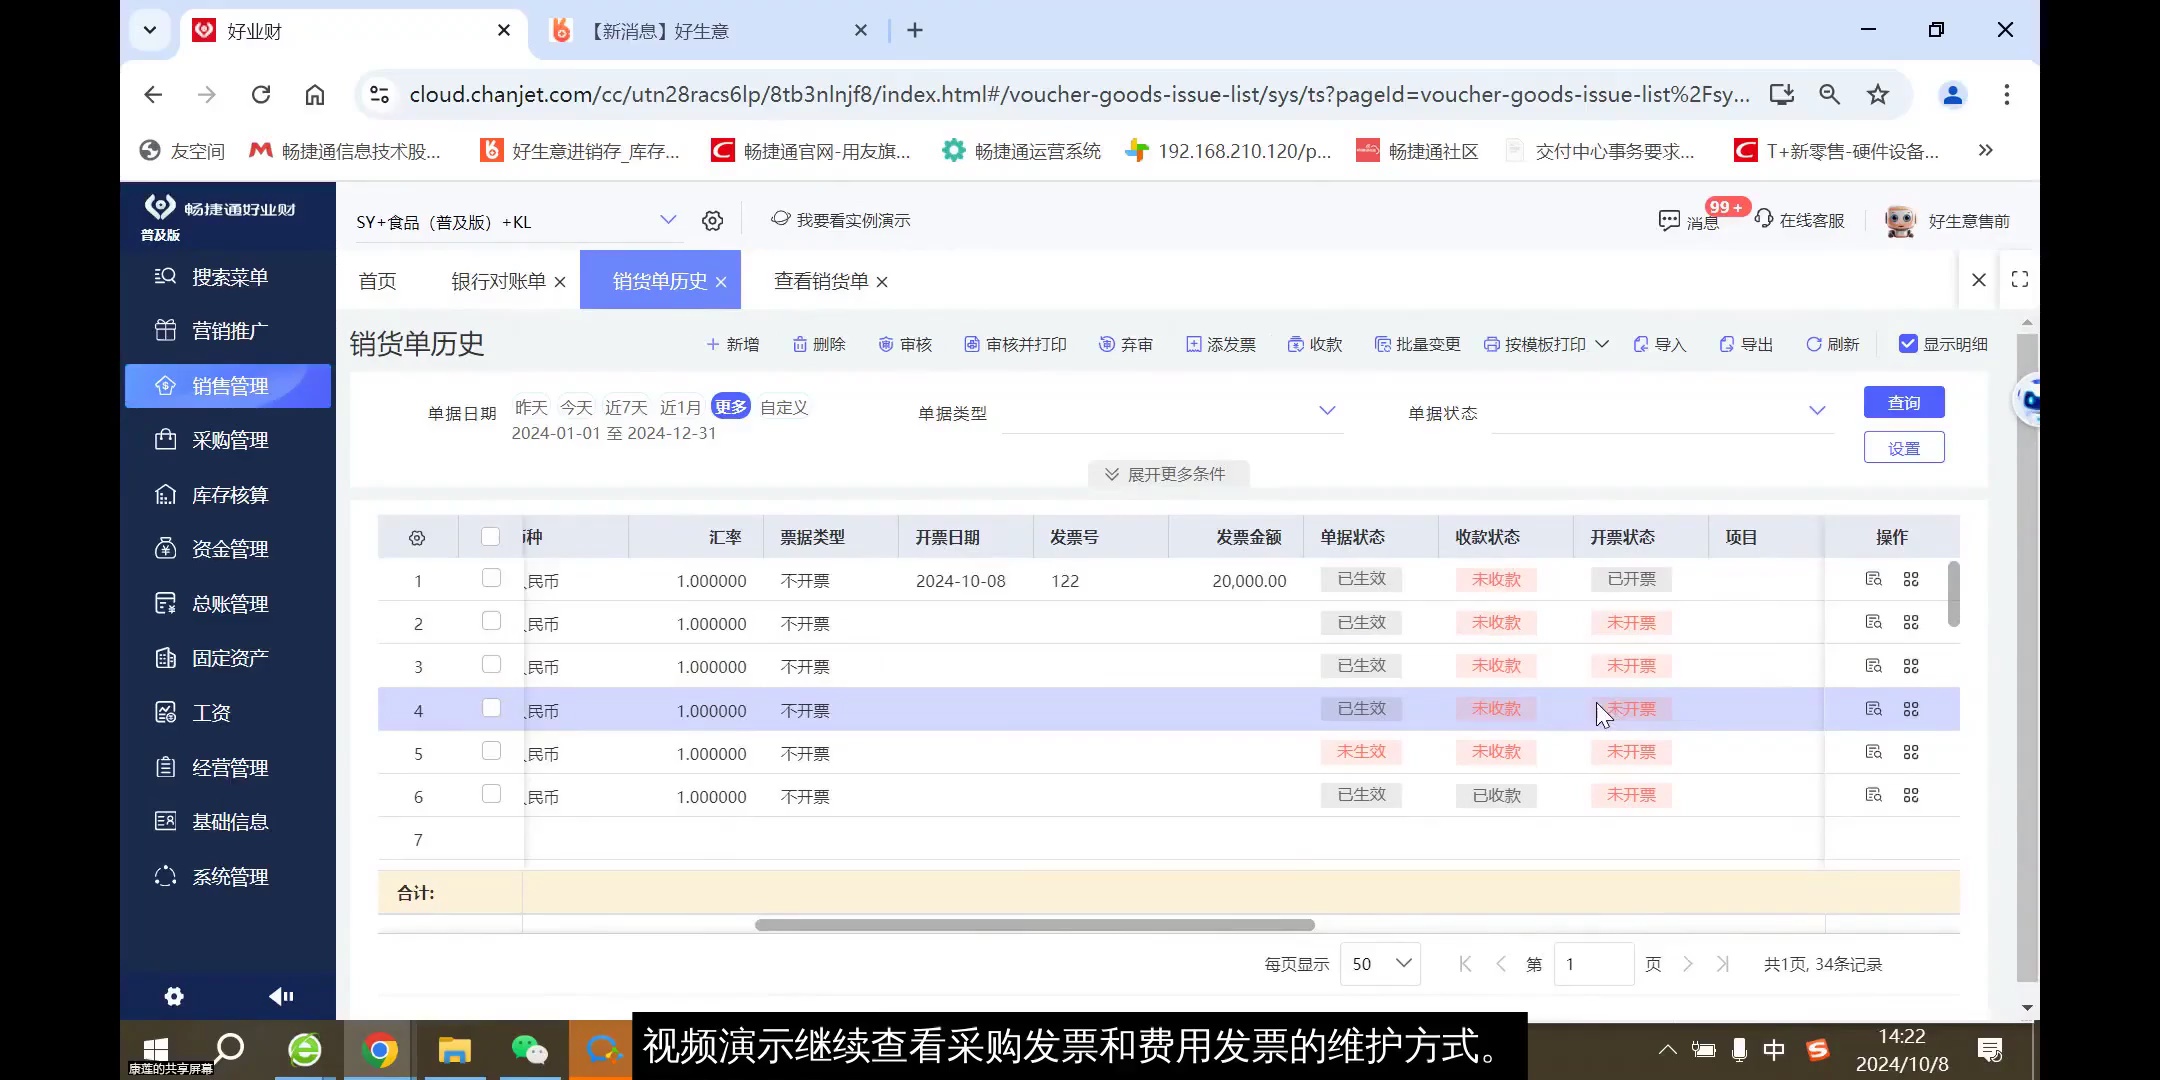Open WeChat from the taskbar
The height and width of the screenshot is (1080, 2160).
529,1050
